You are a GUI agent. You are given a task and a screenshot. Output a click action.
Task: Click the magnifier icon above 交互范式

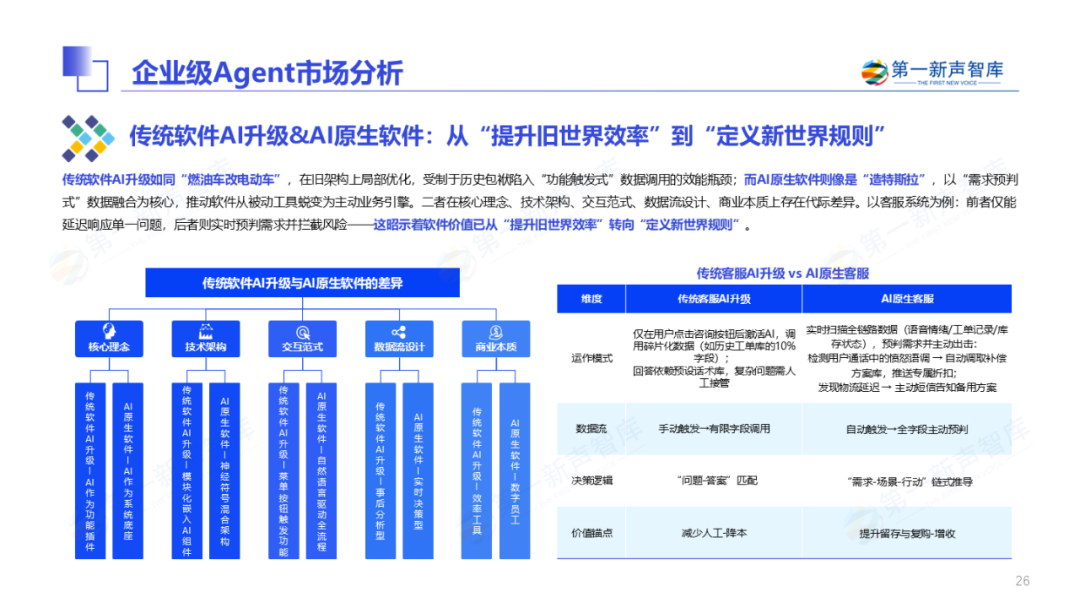pyautogui.click(x=302, y=332)
